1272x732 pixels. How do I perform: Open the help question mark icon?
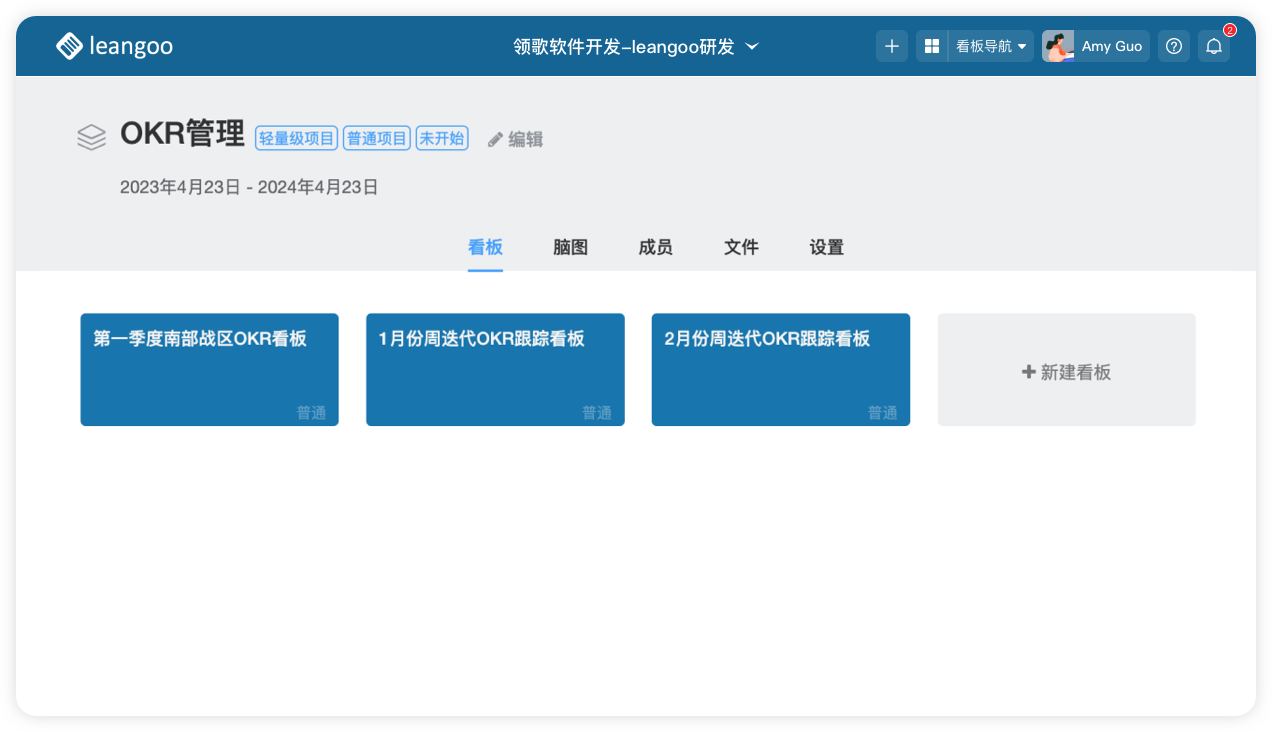click(x=1174, y=46)
